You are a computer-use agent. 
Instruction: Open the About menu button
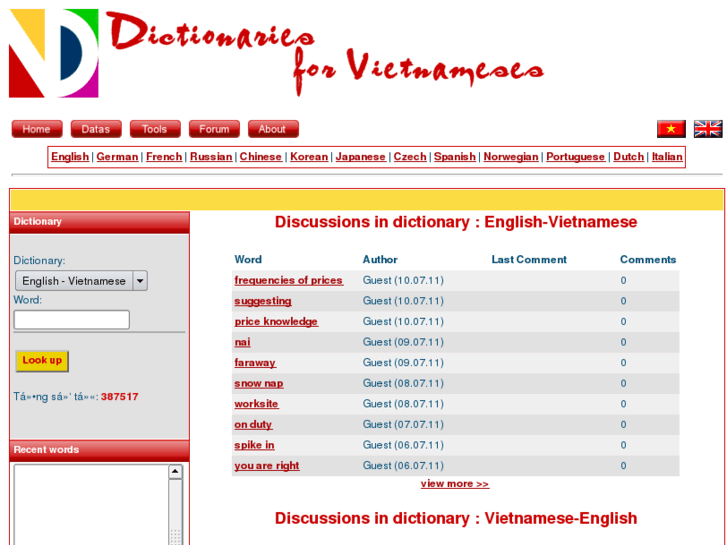click(273, 129)
